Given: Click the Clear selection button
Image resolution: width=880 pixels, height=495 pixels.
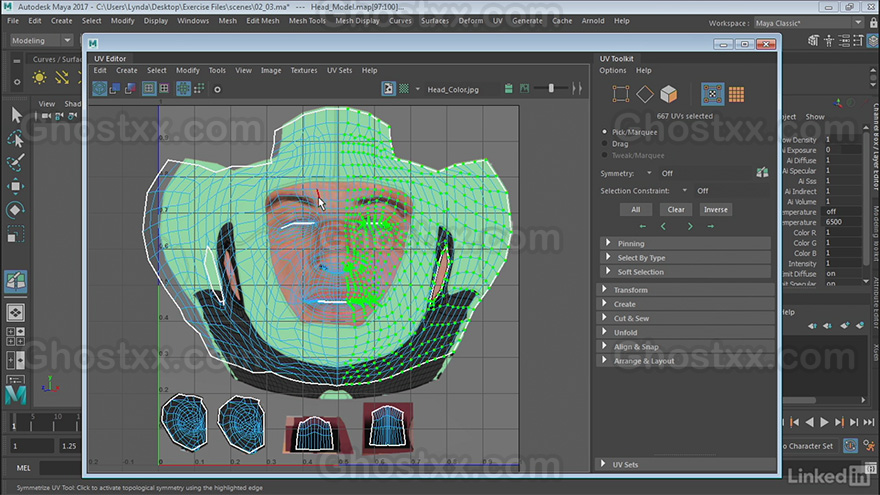Looking at the screenshot, I should pyautogui.click(x=676, y=209).
